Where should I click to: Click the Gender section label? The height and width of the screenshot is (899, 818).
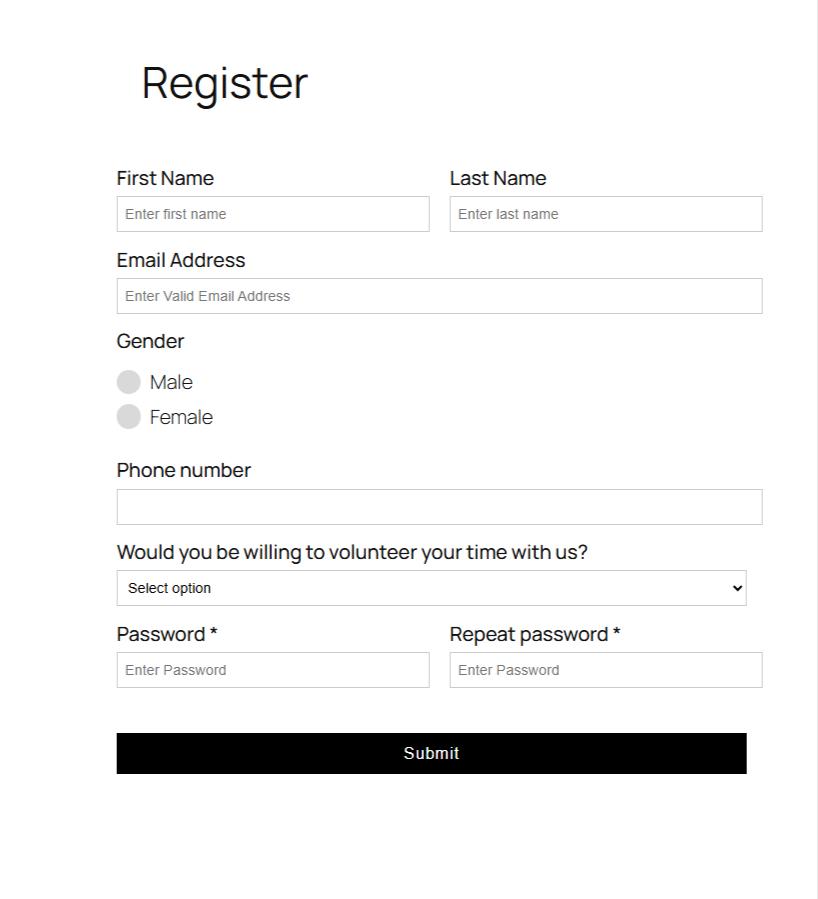(x=150, y=341)
